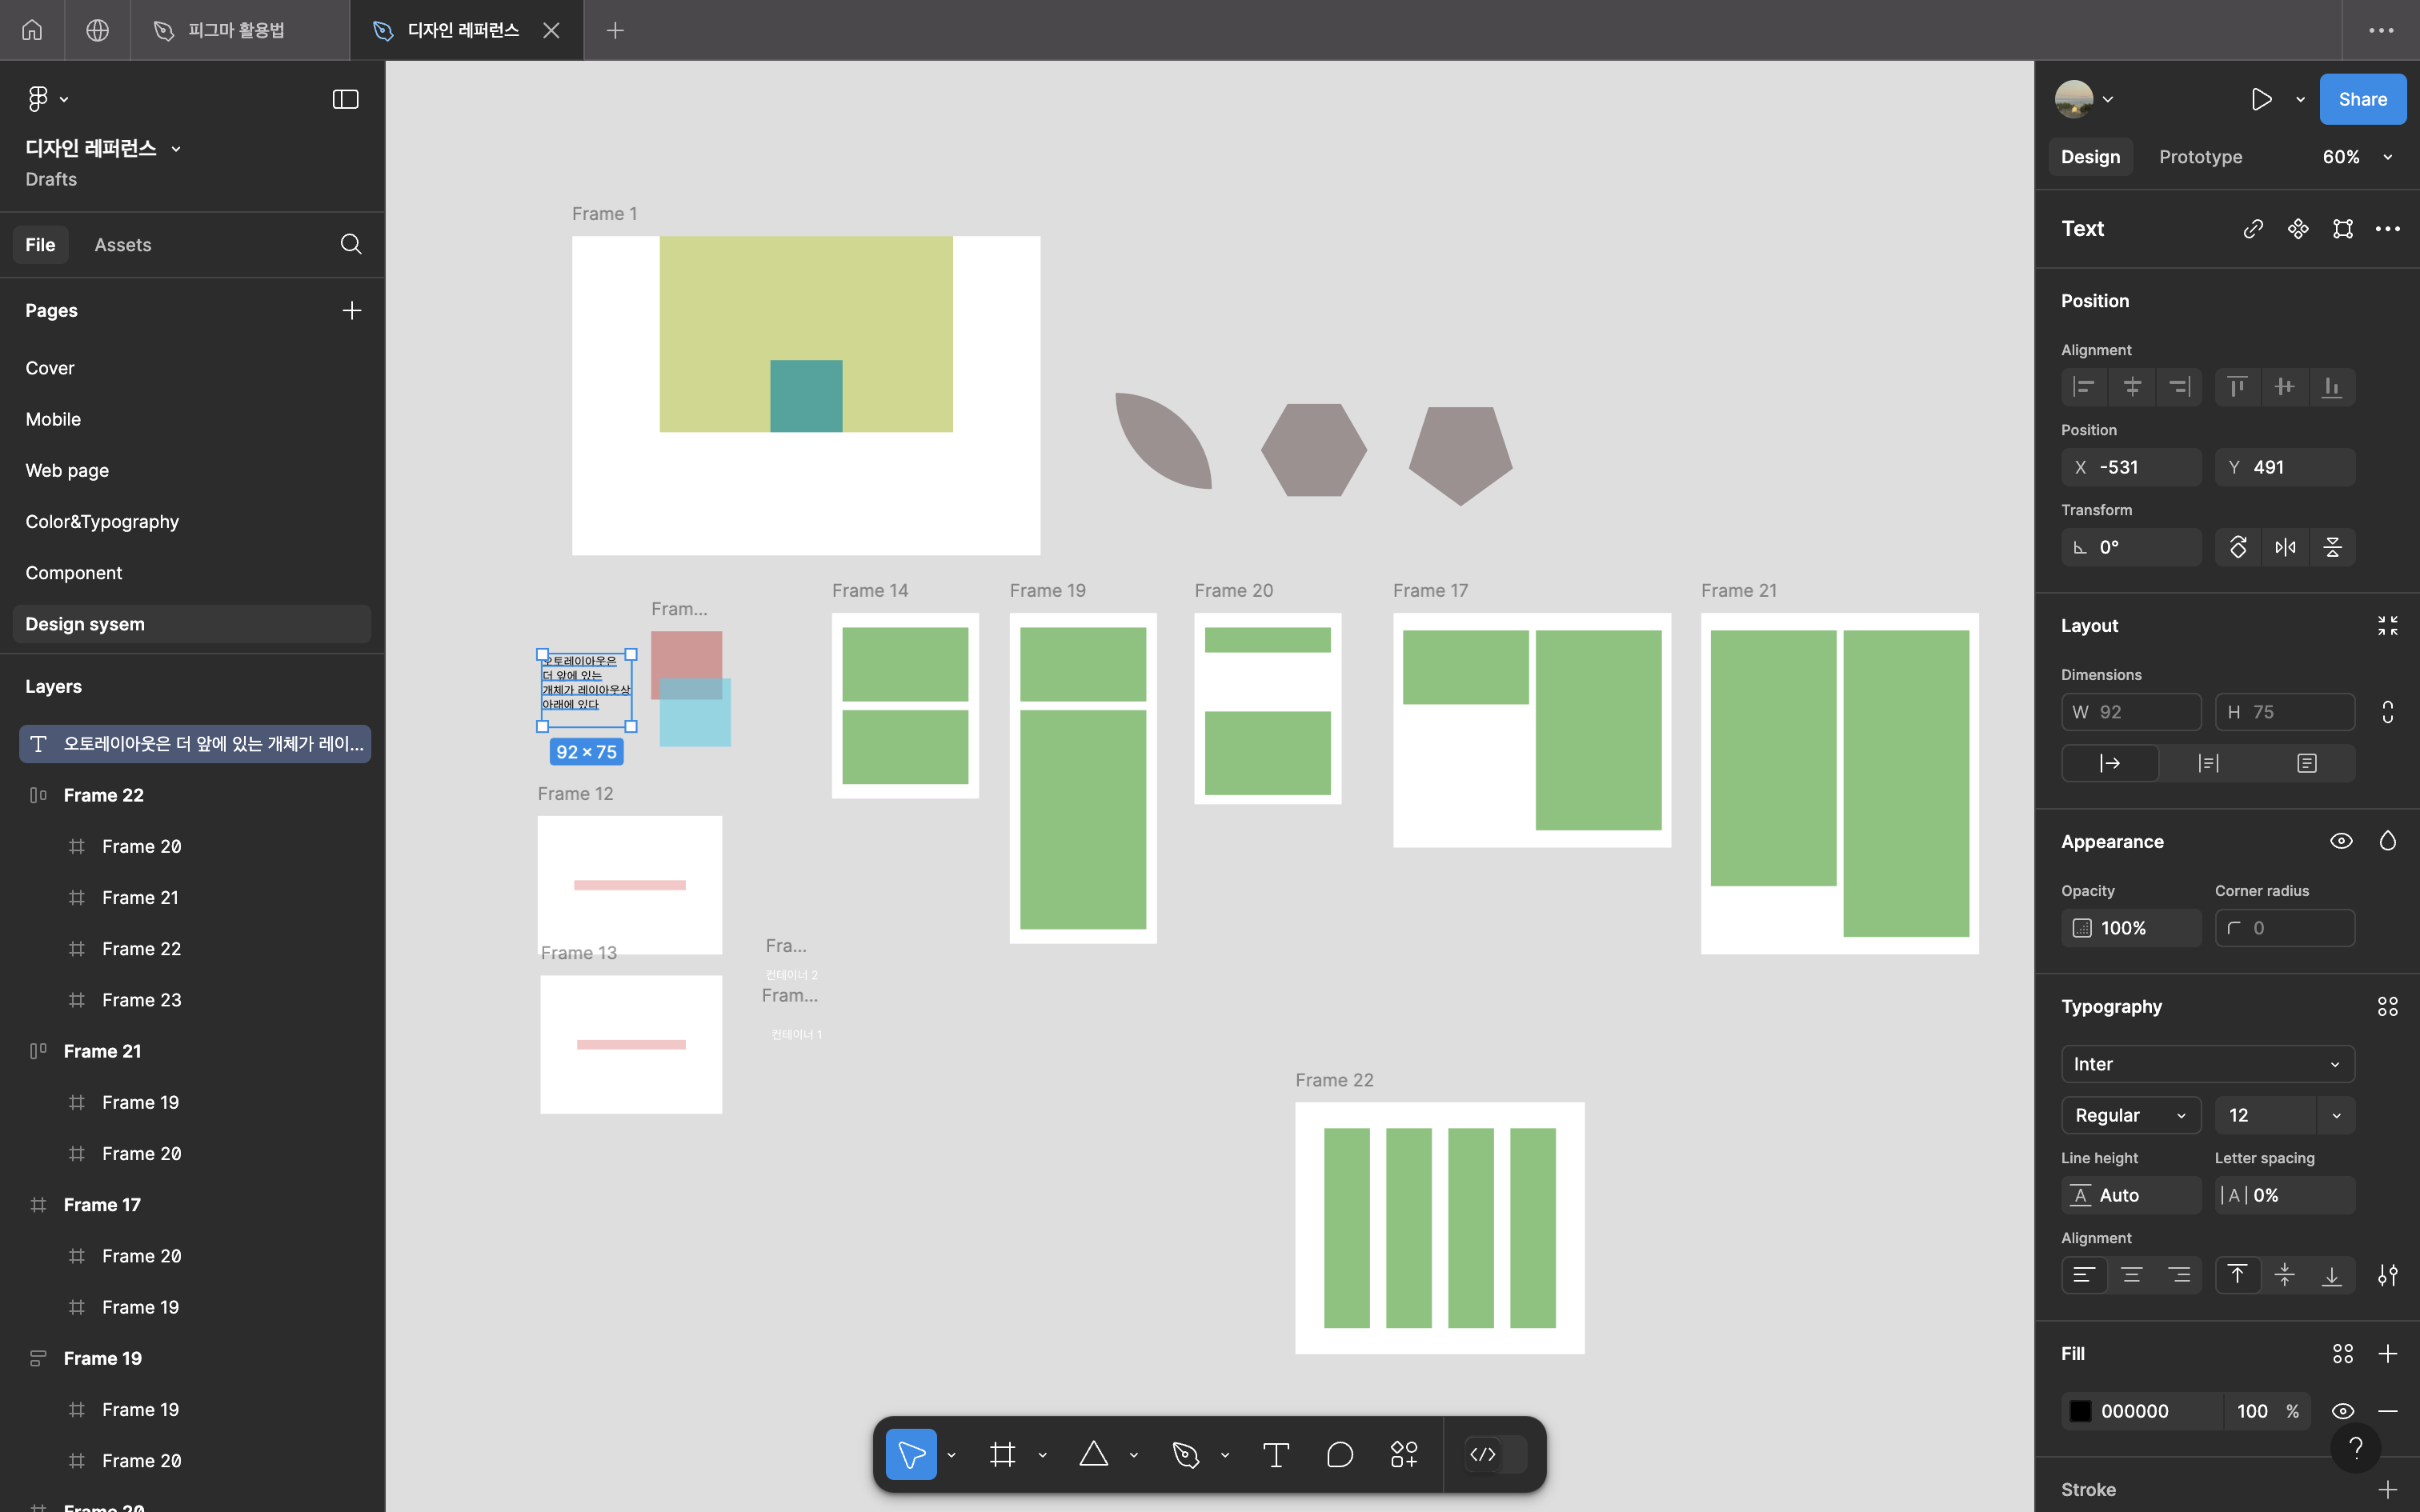Click the align bottom icon
2420x1512 pixels.
pos(2332,387)
